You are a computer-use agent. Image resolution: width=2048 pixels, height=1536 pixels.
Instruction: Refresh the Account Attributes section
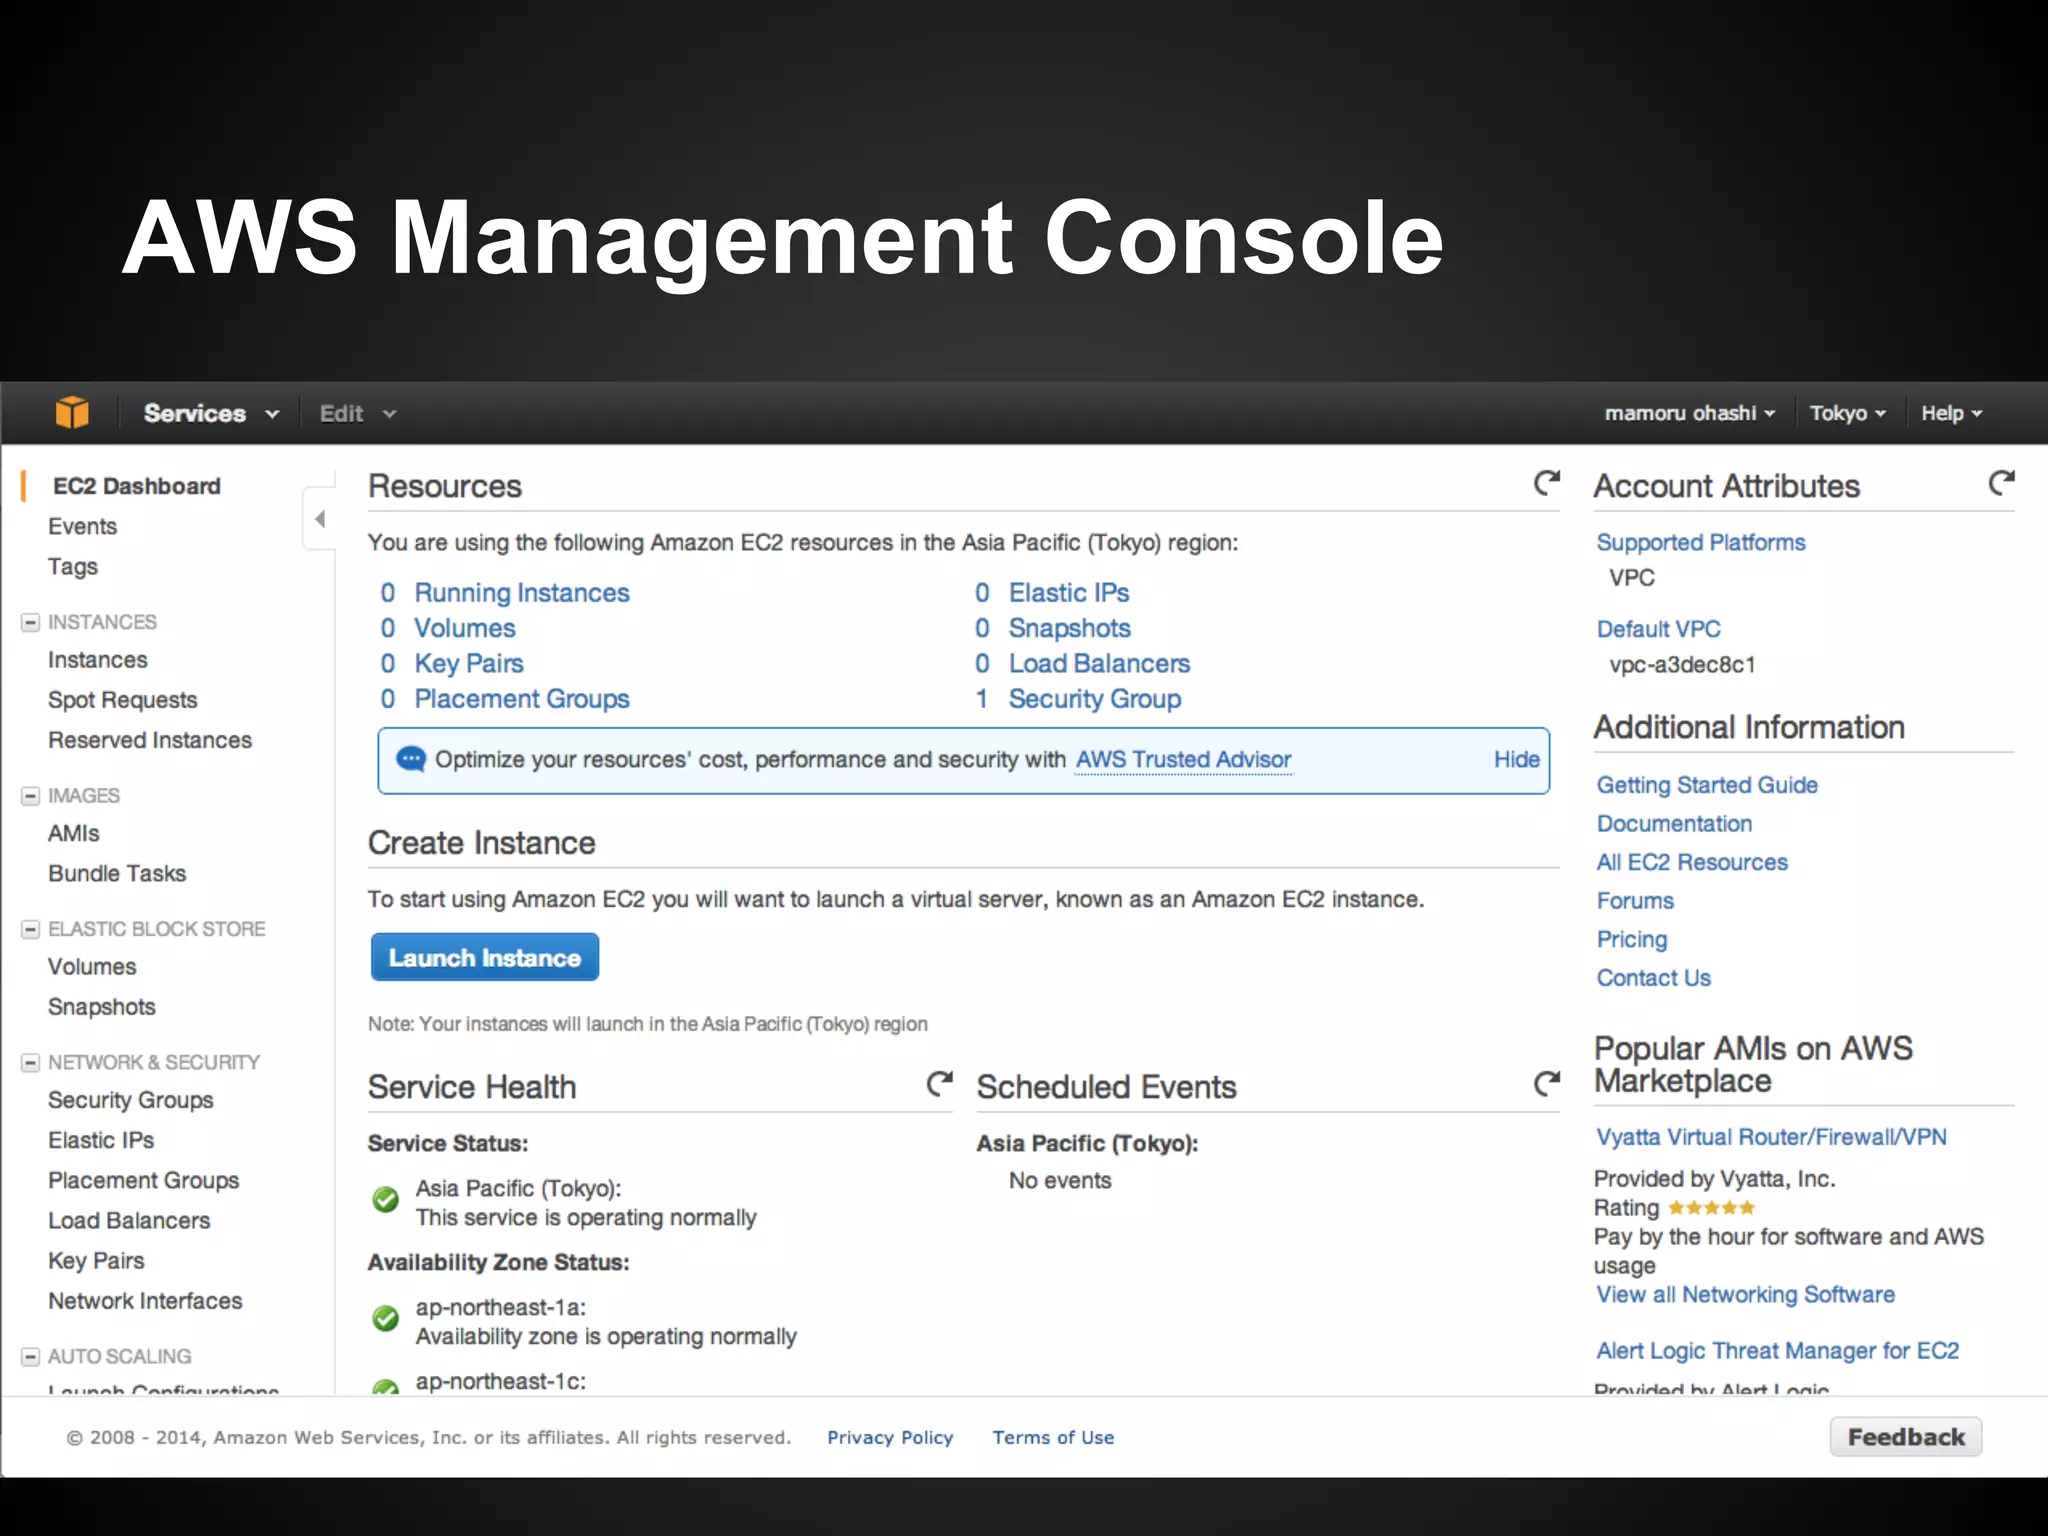click(x=2001, y=484)
